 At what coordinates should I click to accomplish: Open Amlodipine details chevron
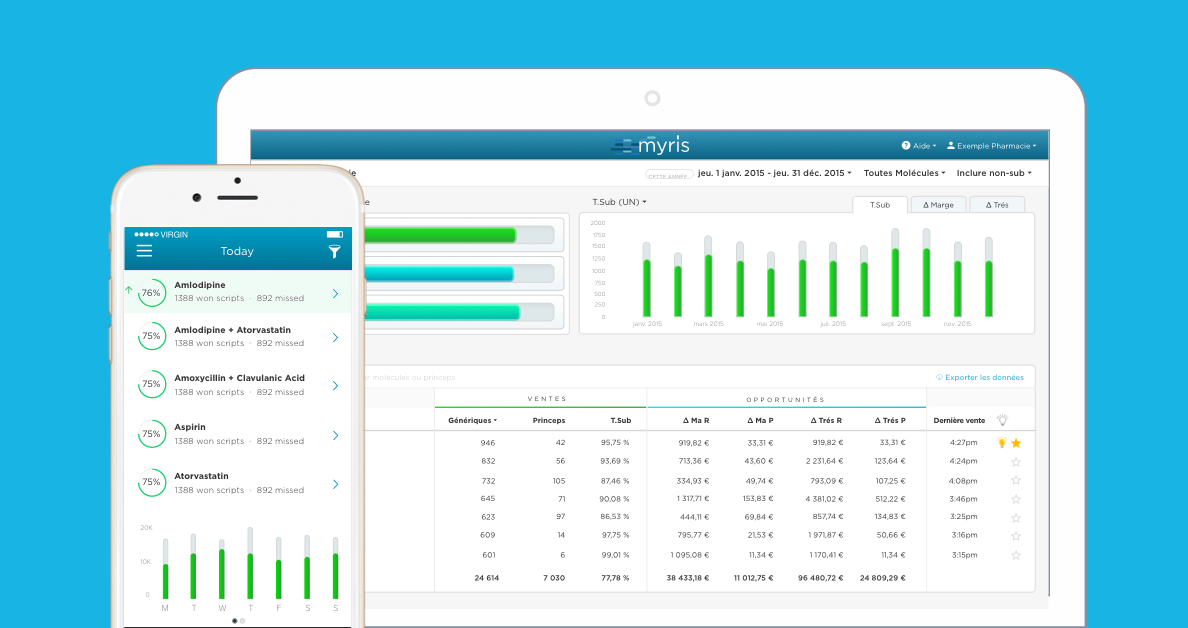(x=335, y=293)
